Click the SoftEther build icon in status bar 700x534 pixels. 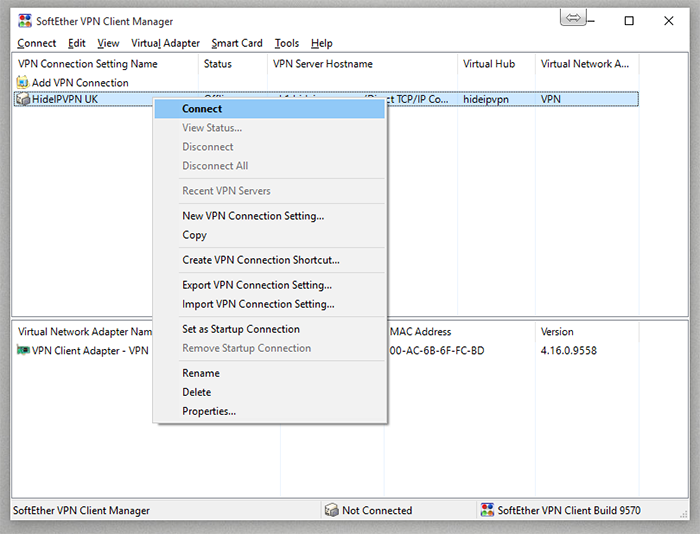(x=487, y=510)
